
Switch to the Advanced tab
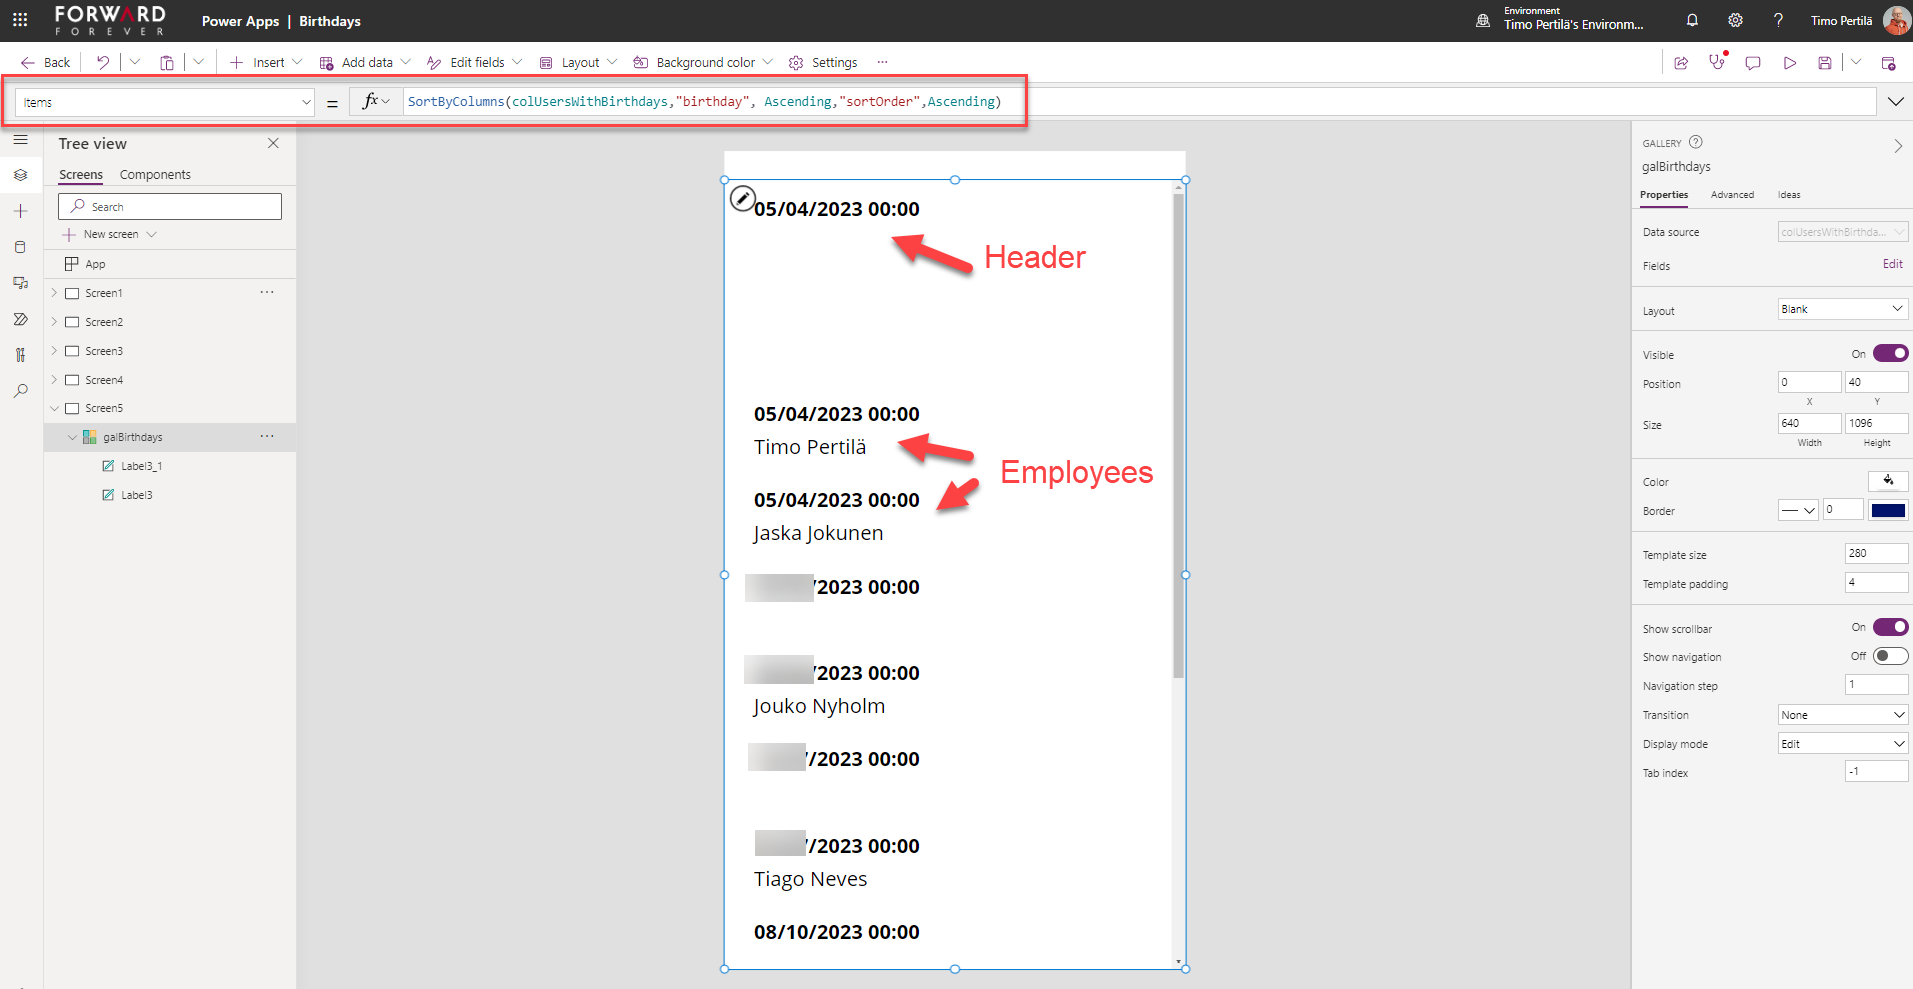(x=1732, y=195)
